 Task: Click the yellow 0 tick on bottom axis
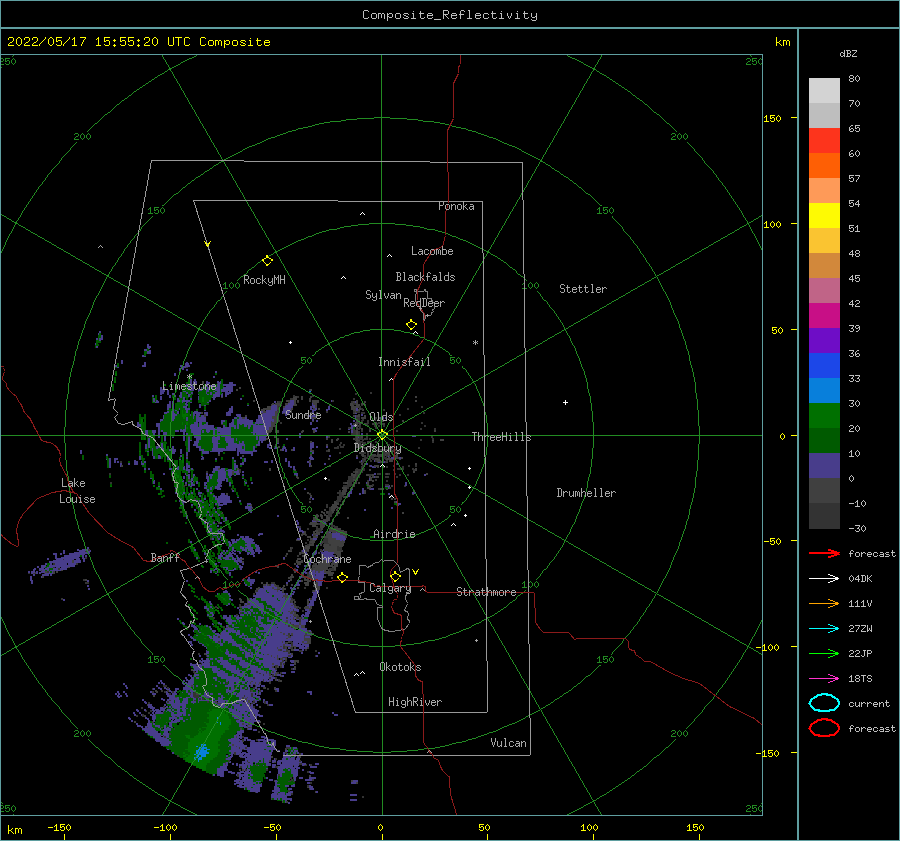coord(381,827)
